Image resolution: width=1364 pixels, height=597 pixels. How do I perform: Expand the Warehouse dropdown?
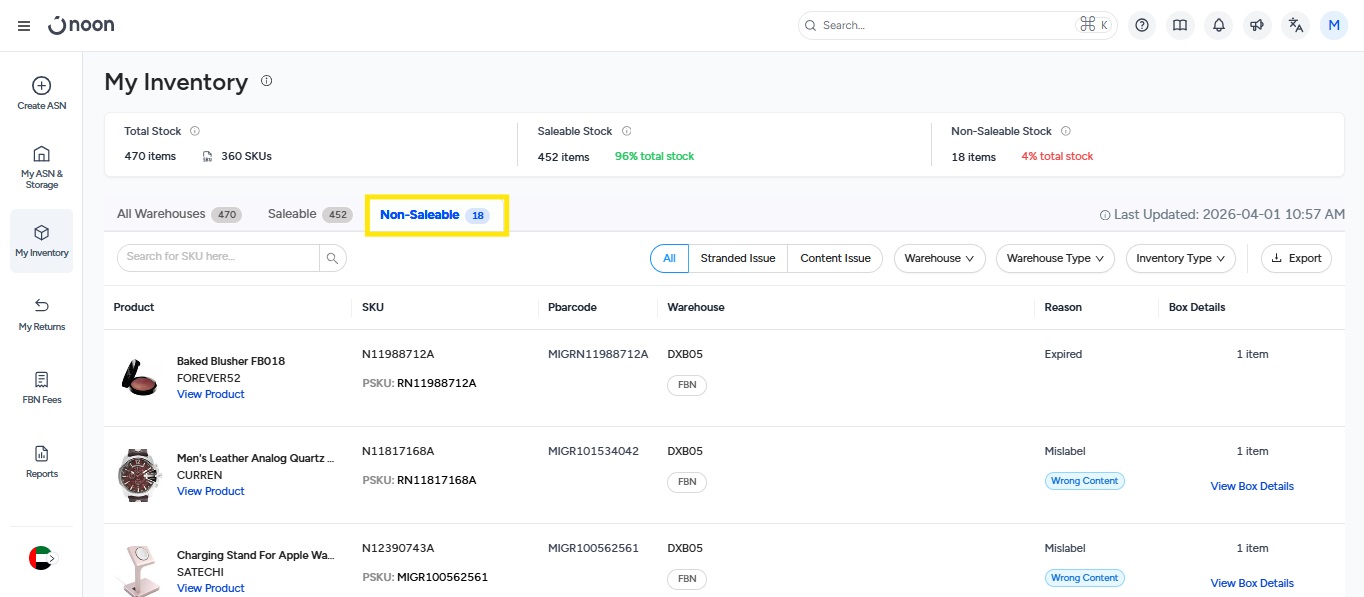click(939, 258)
